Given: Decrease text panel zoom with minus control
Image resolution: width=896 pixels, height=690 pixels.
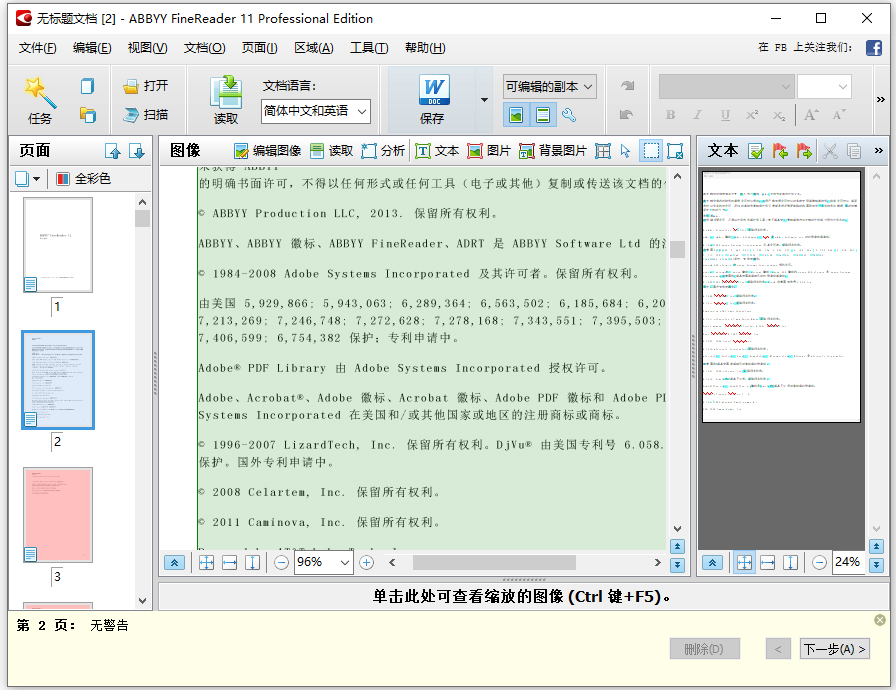Looking at the screenshot, I should (821, 562).
